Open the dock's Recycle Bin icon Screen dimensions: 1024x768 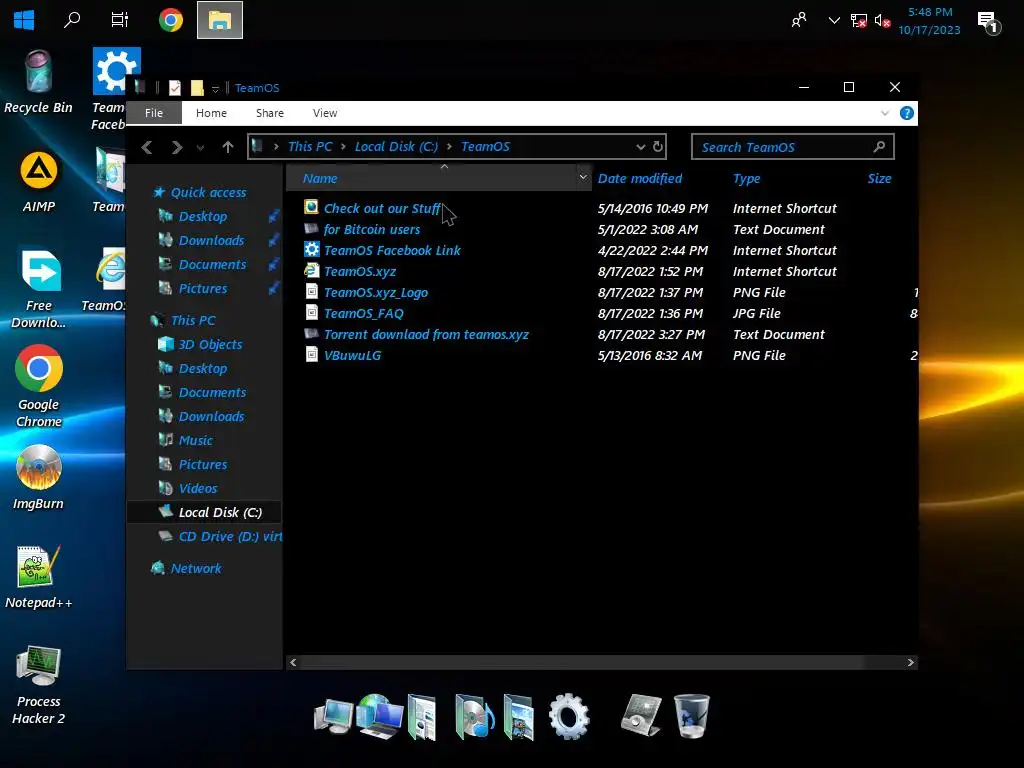691,716
